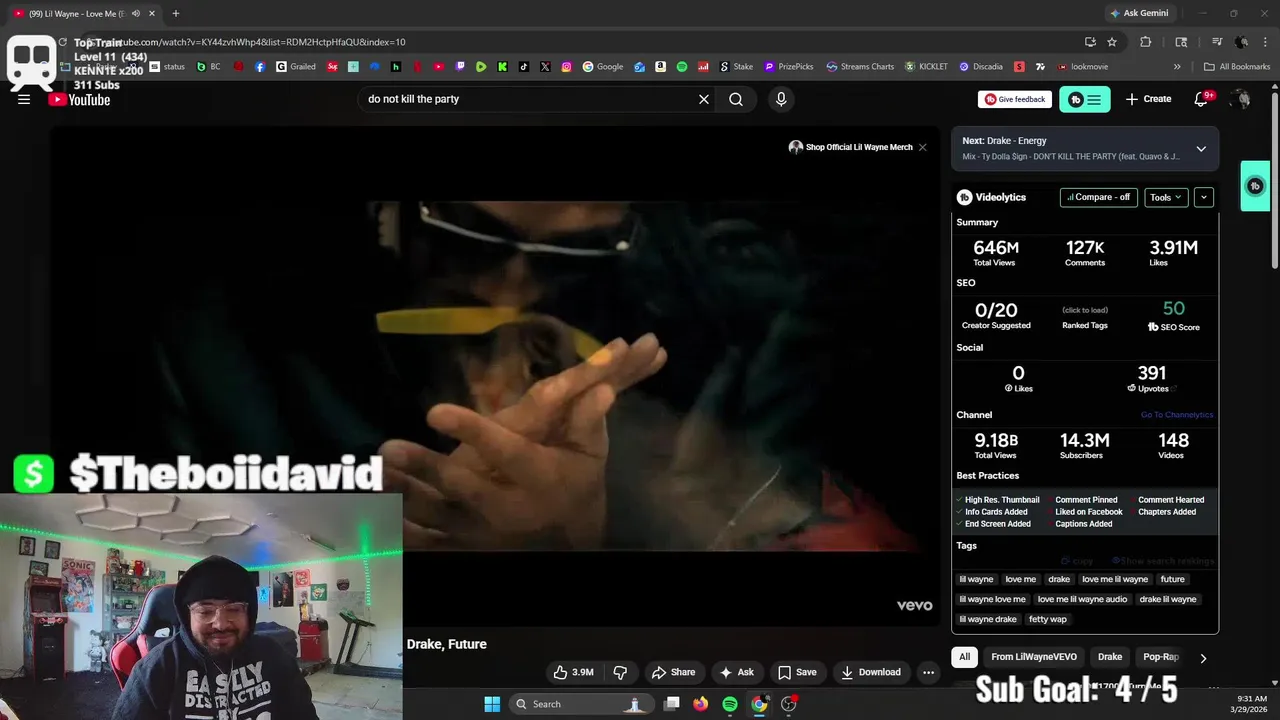Switch to Chrome in the taskbar
Screen dimensions: 1280x720
pos(759,704)
